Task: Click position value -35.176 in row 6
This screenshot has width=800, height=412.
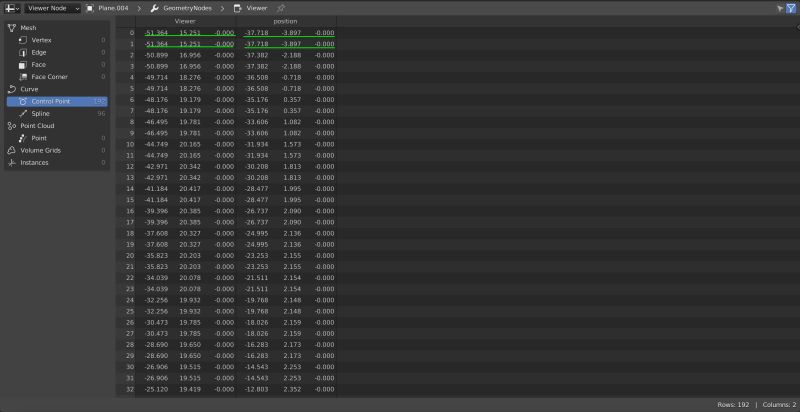Action: [x=257, y=100]
